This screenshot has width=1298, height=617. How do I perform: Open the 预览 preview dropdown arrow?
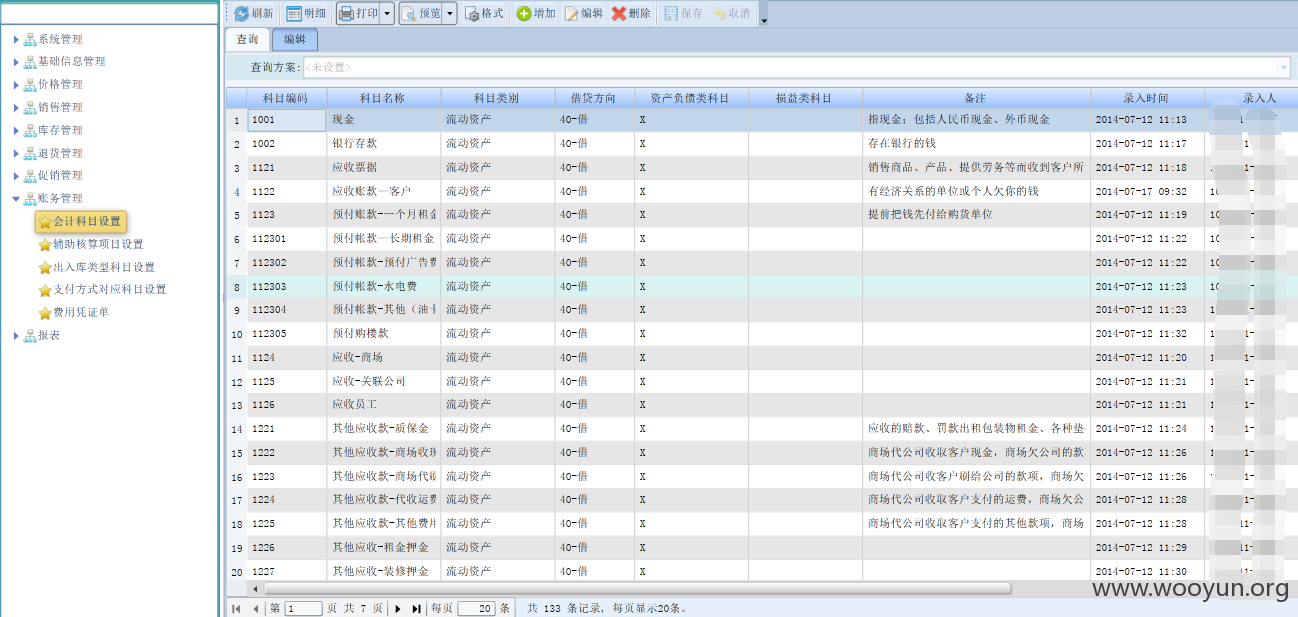450,14
